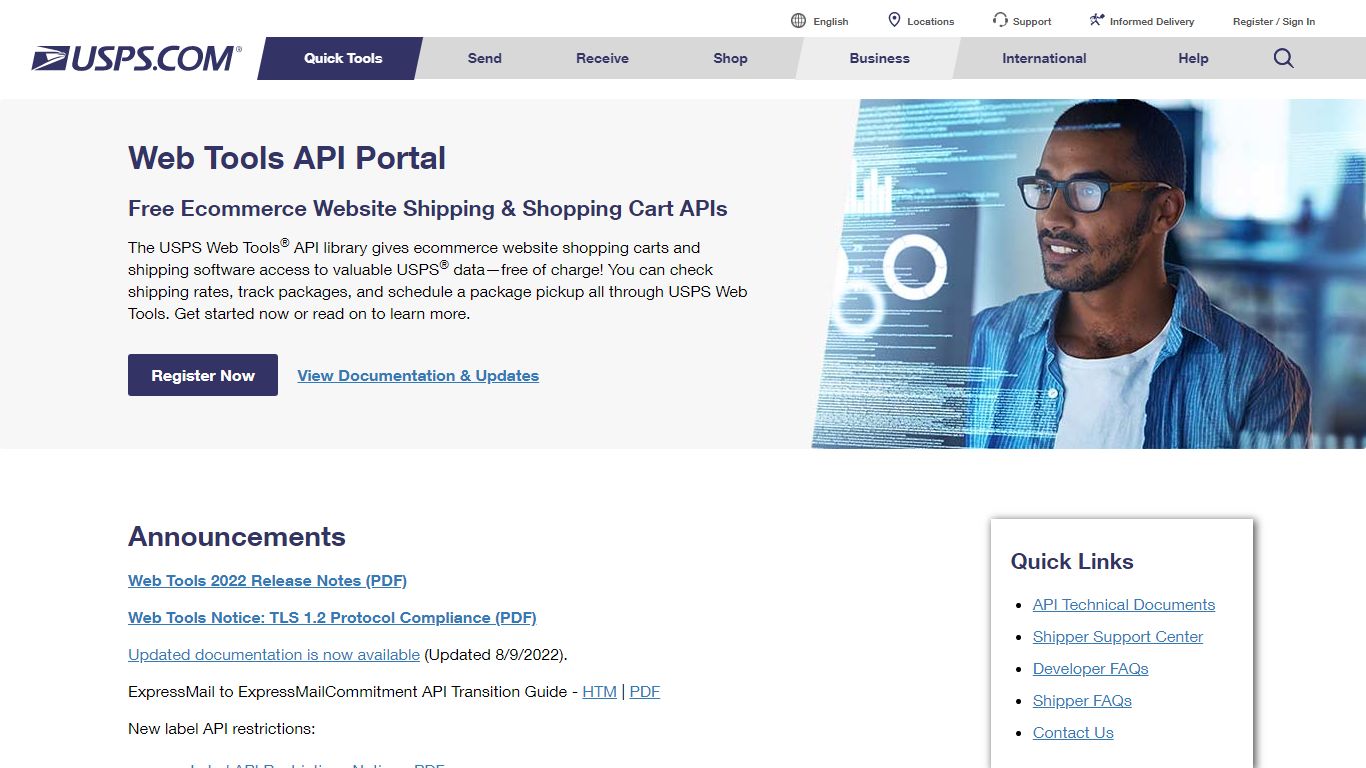Click the USPS.com eagle logo

pyautogui.click(x=136, y=58)
